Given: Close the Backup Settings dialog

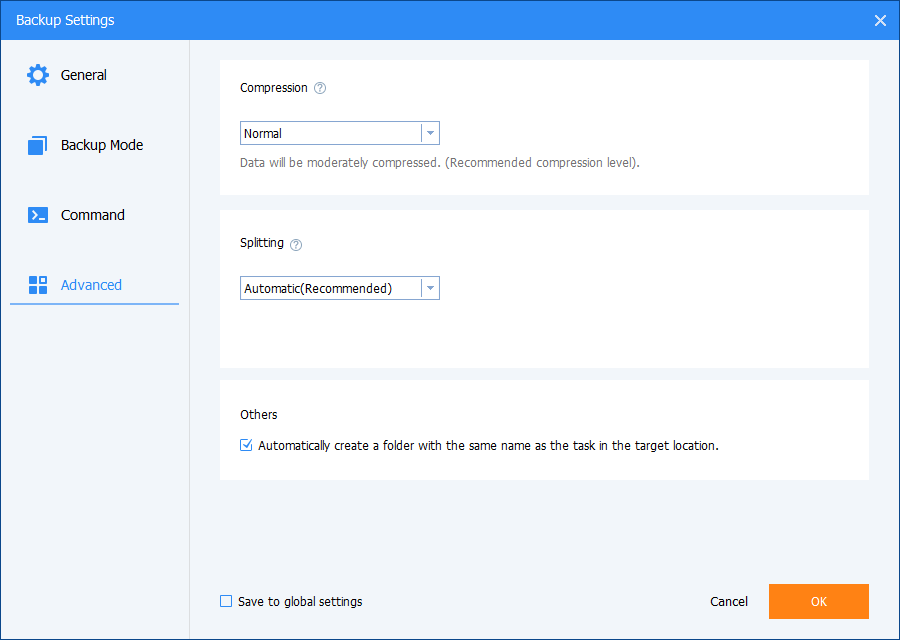Looking at the screenshot, I should (880, 21).
